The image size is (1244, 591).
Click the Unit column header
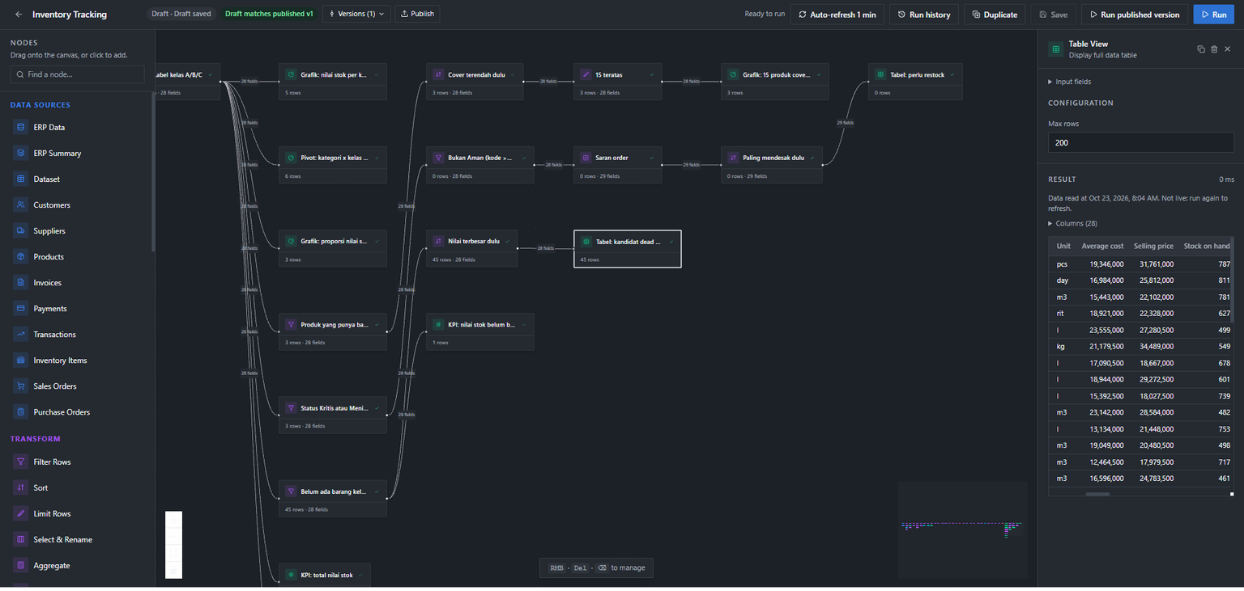(x=1063, y=246)
